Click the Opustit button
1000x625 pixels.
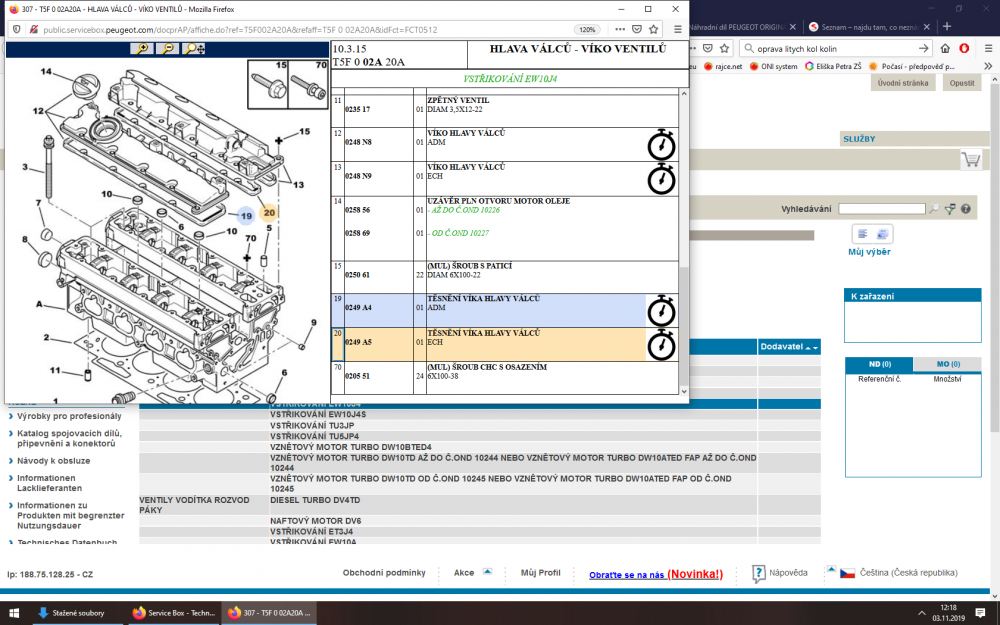tap(962, 83)
